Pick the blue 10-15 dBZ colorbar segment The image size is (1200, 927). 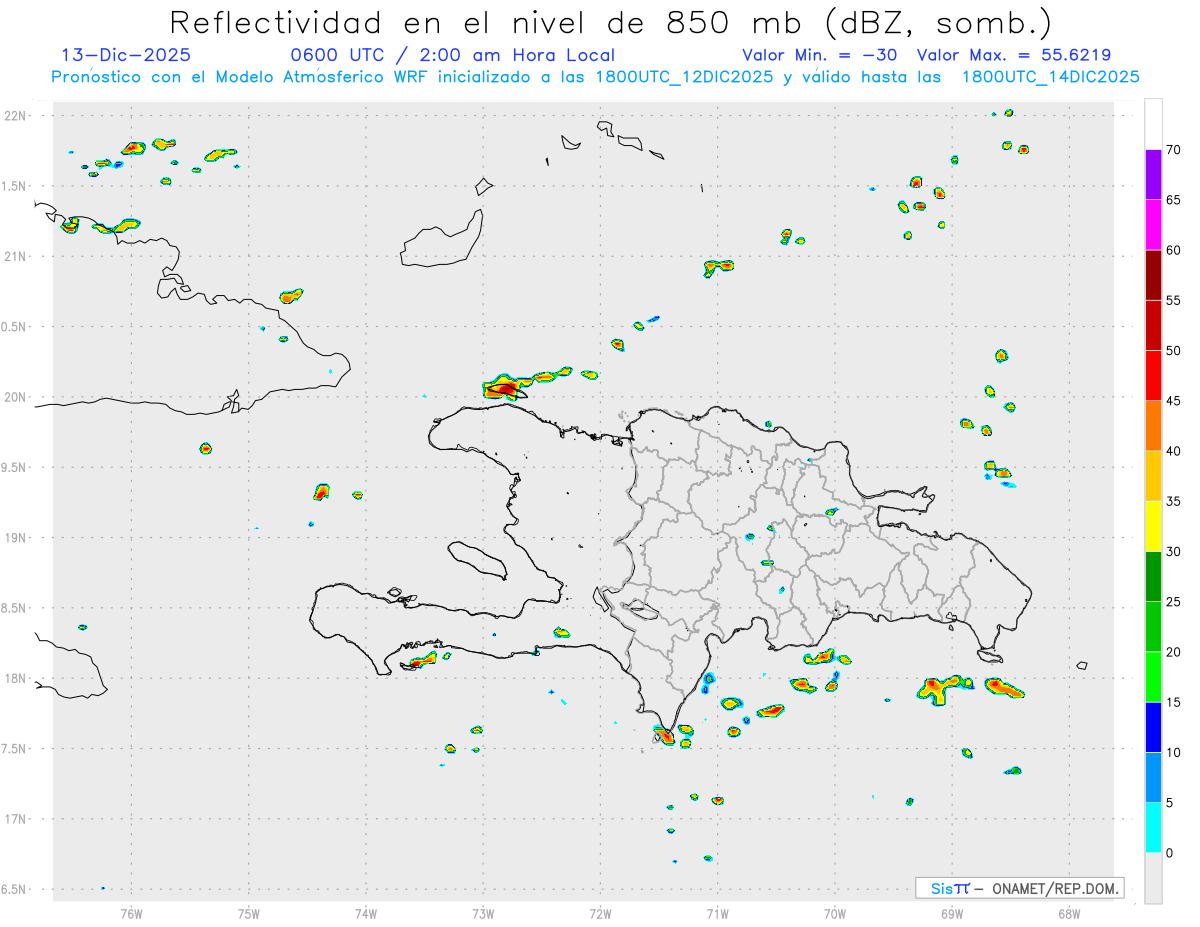(1153, 727)
